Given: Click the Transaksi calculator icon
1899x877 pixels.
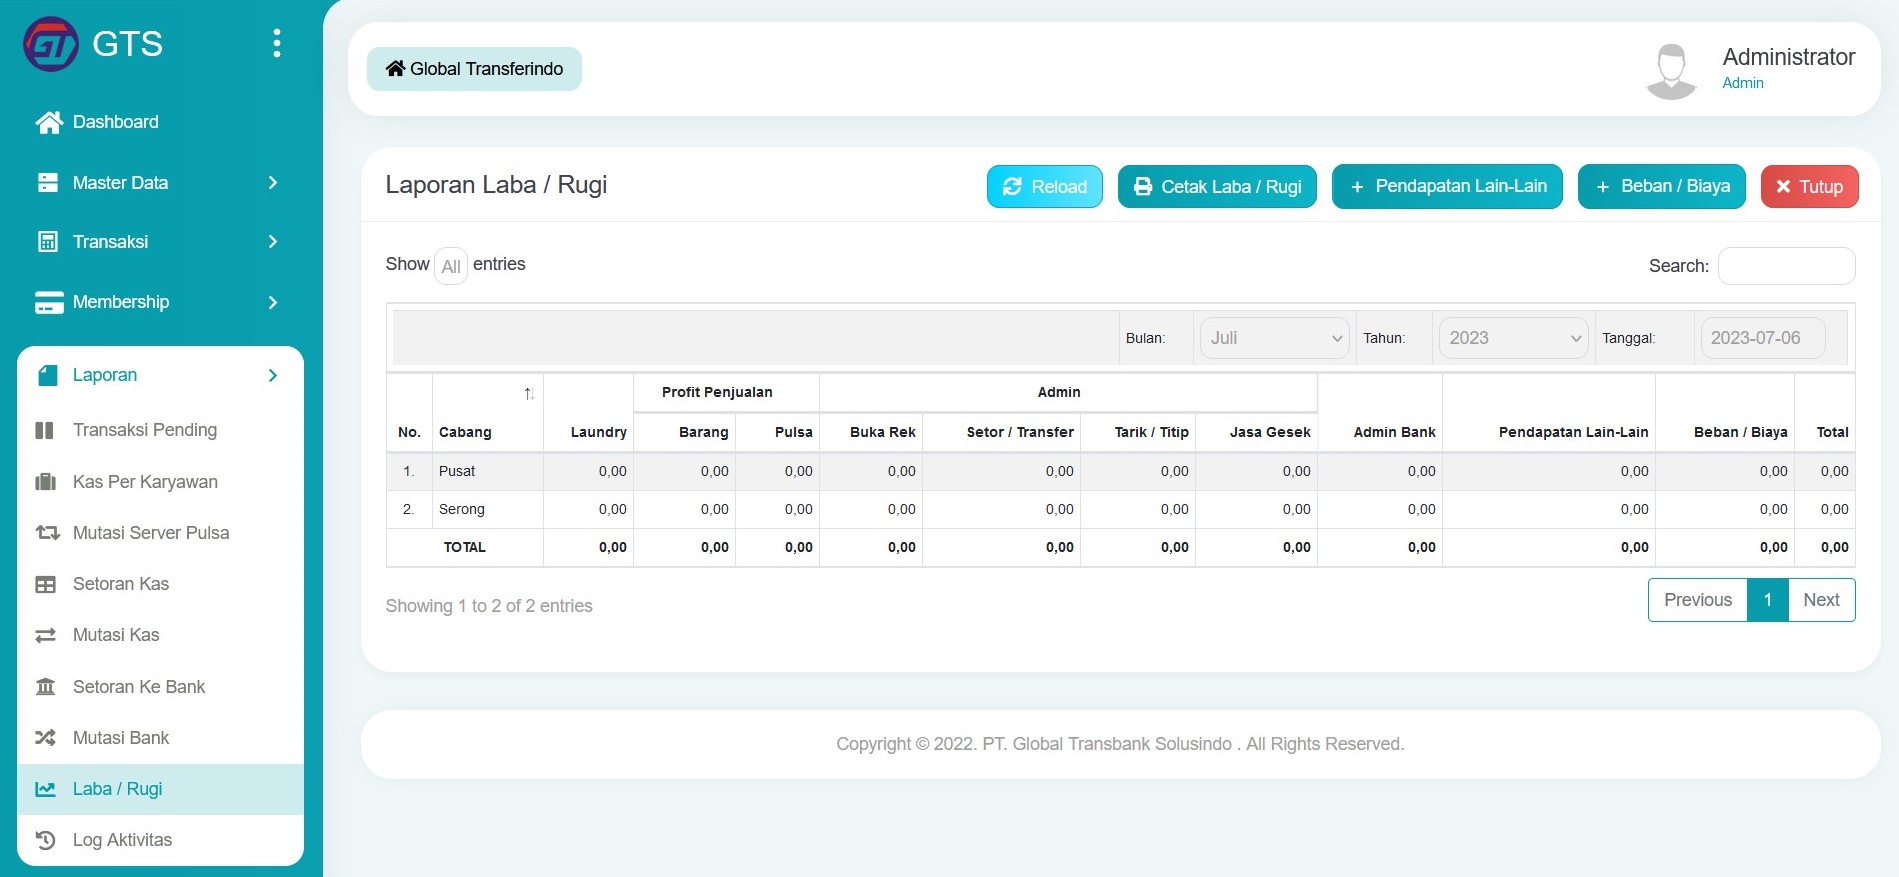Looking at the screenshot, I should [47, 242].
